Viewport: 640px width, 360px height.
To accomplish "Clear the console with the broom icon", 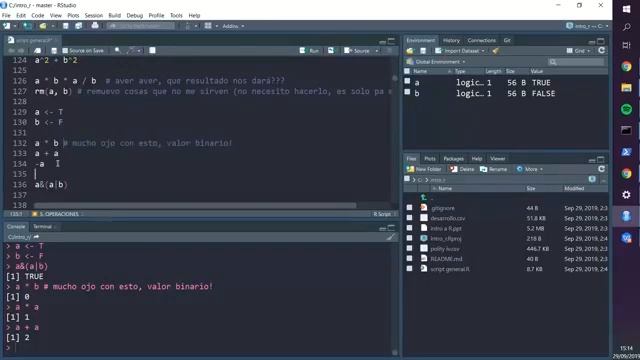I will pyautogui.click(x=391, y=237).
